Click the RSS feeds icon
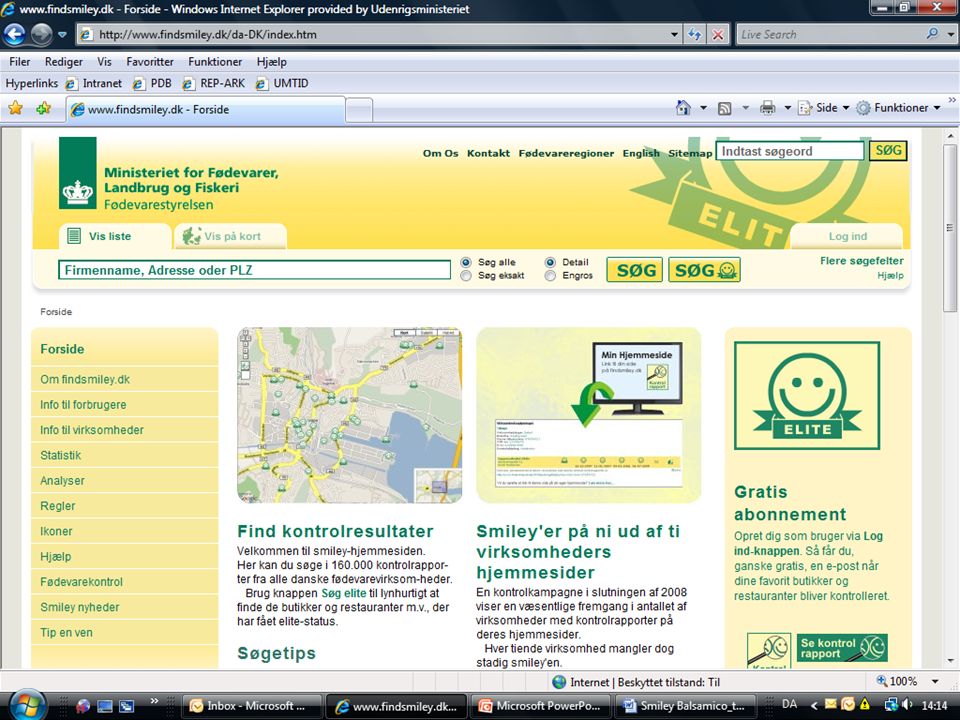 click(x=724, y=108)
